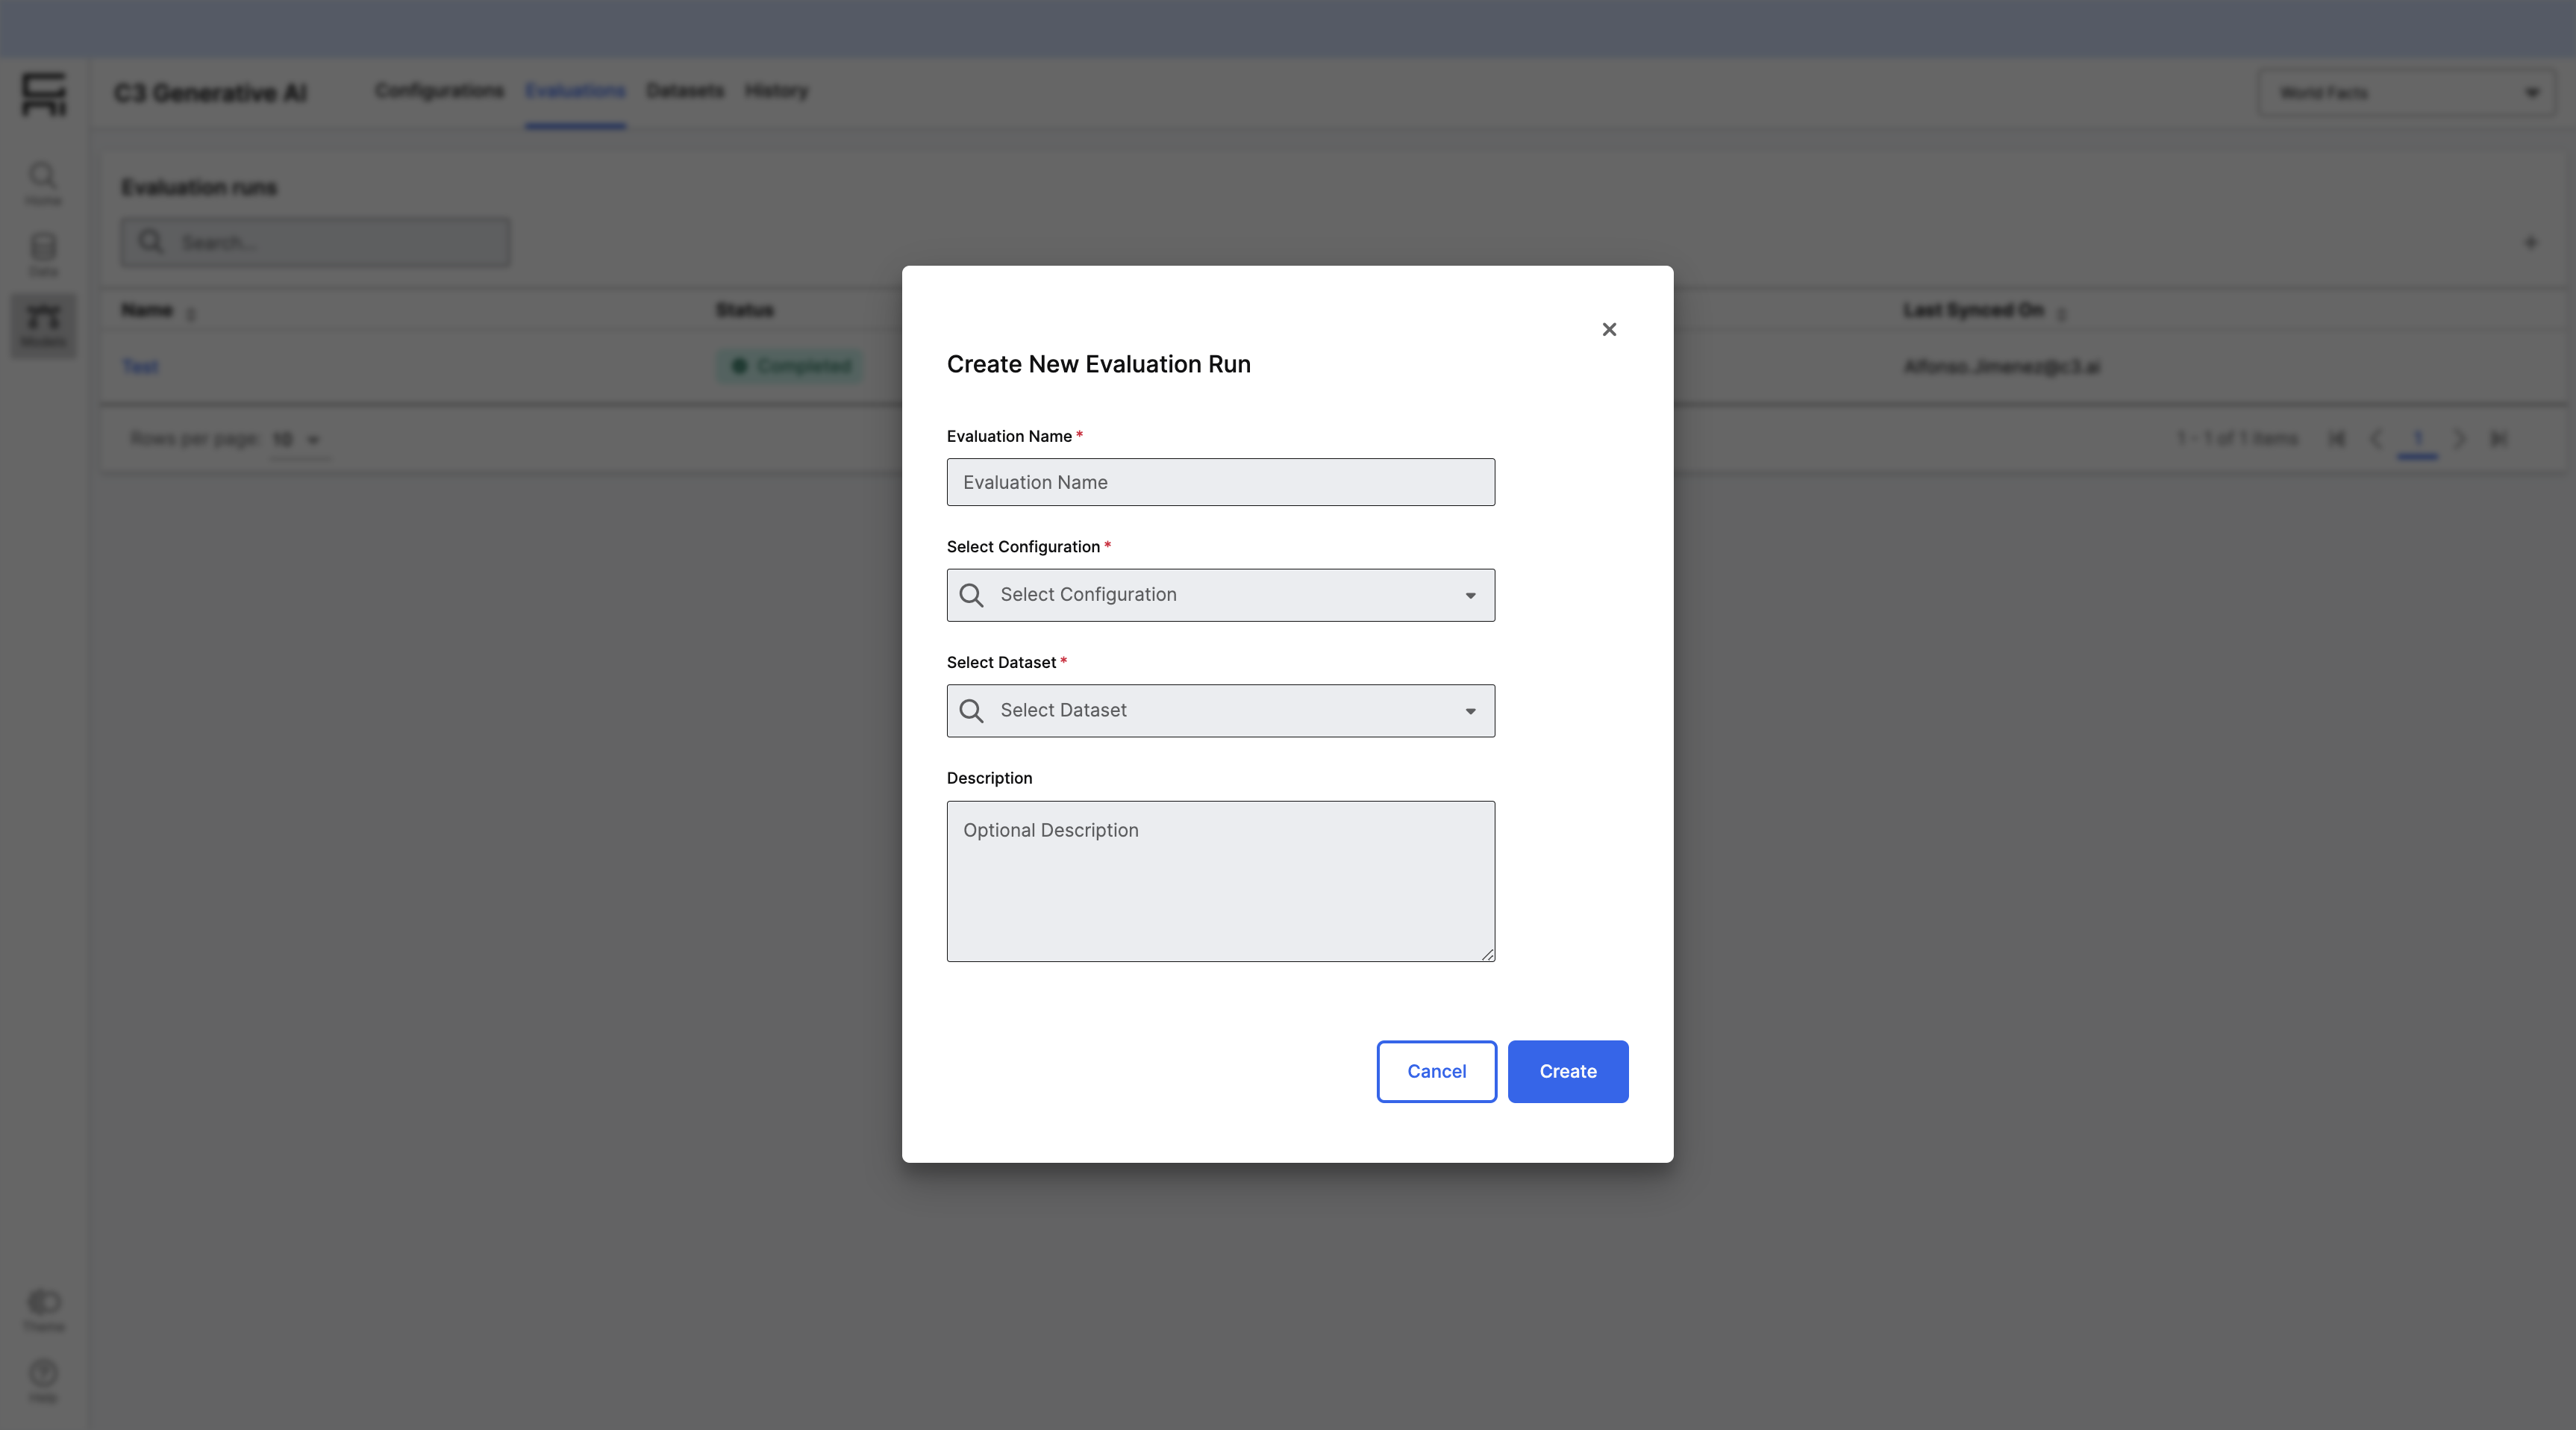Open the rows per page dropdown
The height and width of the screenshot is (1430, 2576).
(x=297, y=439)
